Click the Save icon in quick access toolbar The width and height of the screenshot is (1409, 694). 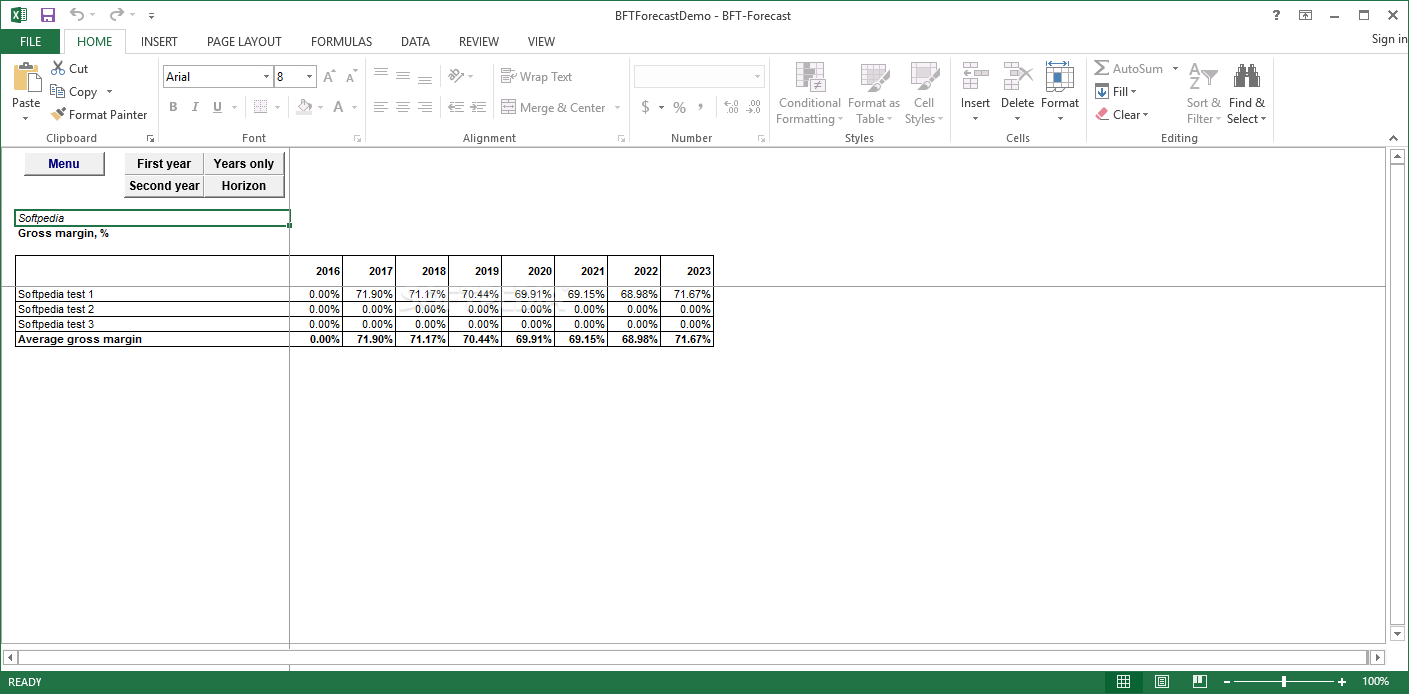coord(48,15)
